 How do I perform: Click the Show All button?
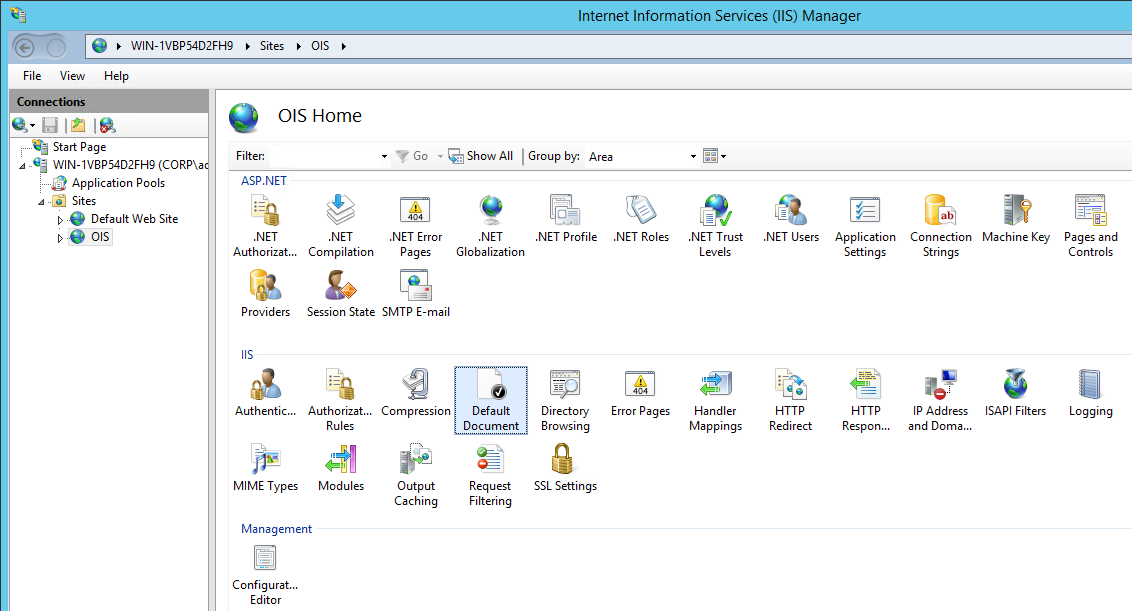(481, 156)
